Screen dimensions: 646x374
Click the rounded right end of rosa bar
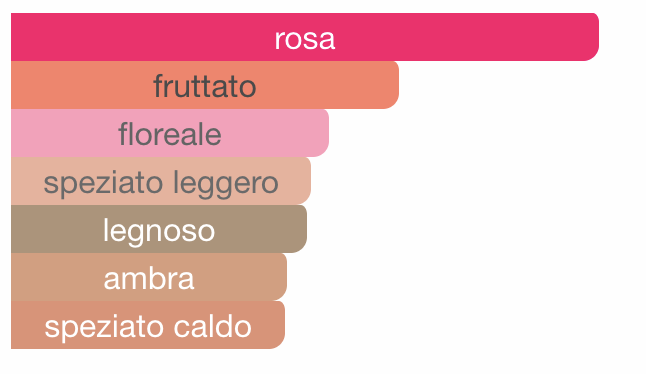(x=590, y=37)
